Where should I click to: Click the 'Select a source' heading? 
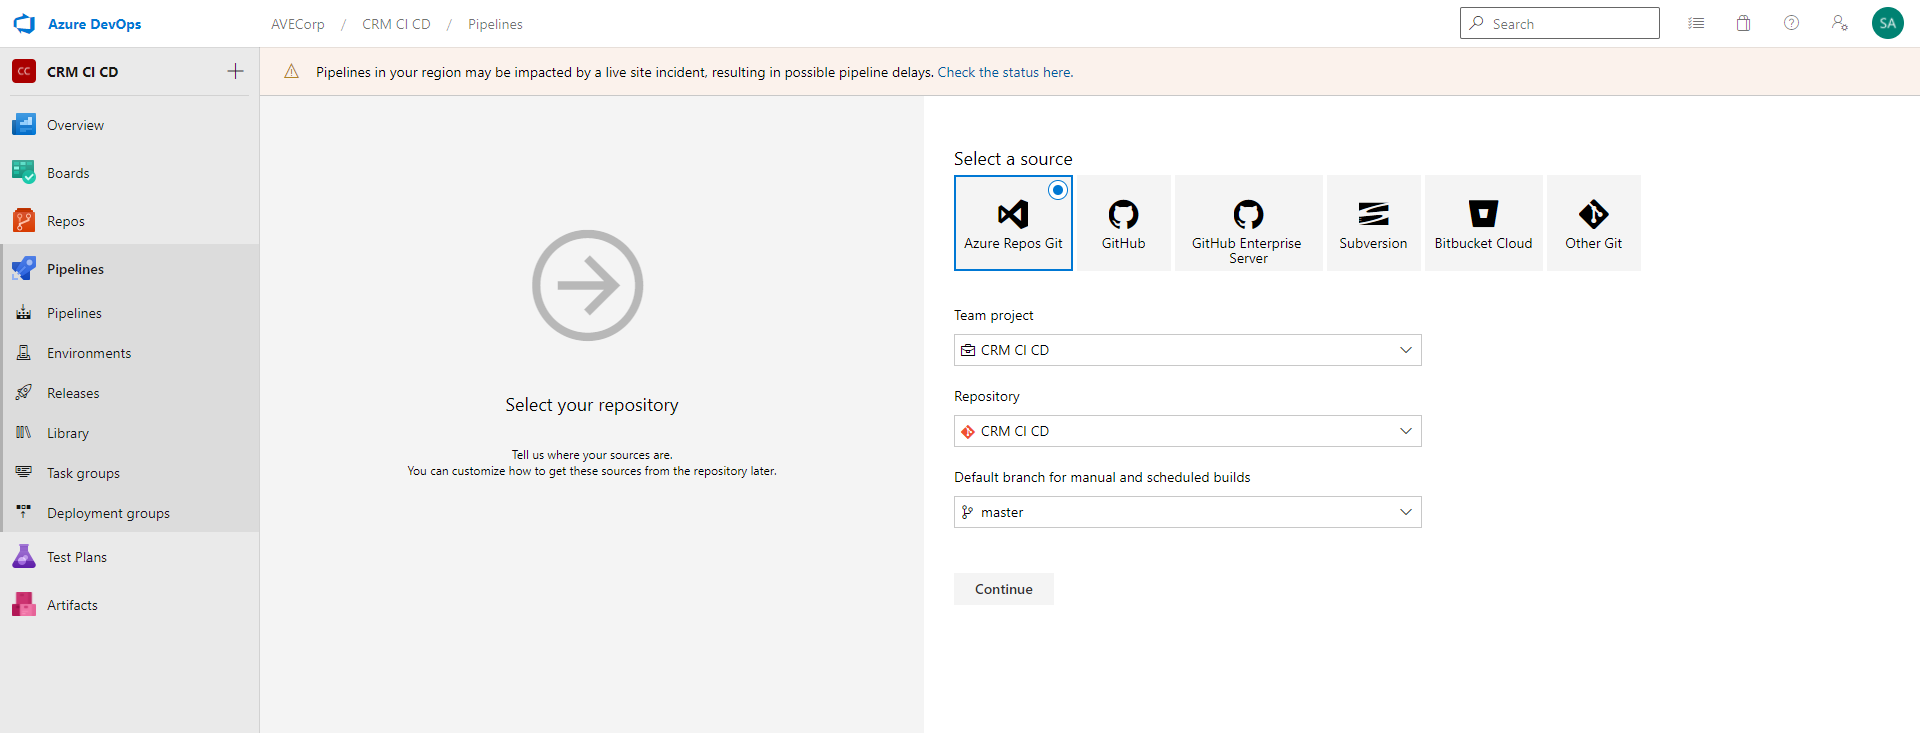[1013, 159]
